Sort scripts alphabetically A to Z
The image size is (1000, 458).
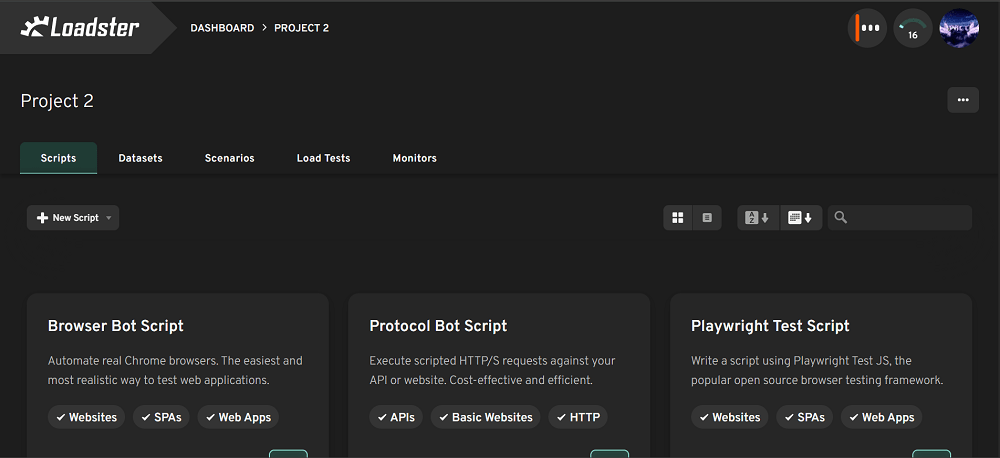(758, 218)
